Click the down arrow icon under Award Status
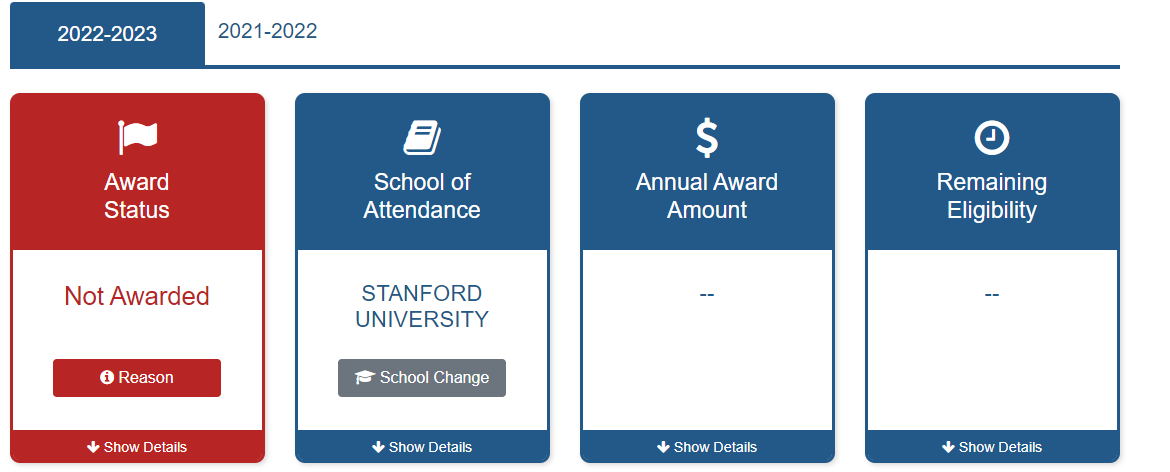1170x472 pixels. click(93, 447)
